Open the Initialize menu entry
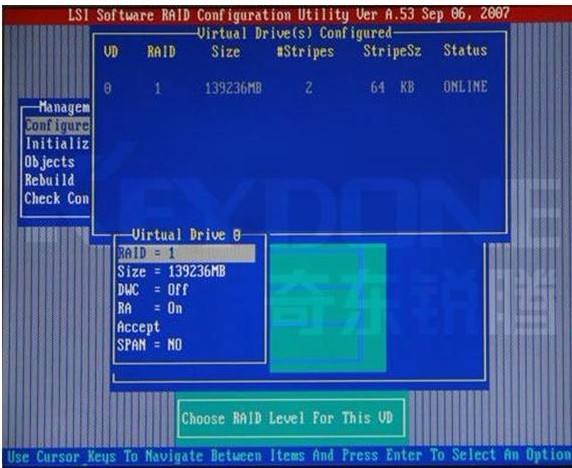This screenshot has height=468, width=572. pos(57,144)
